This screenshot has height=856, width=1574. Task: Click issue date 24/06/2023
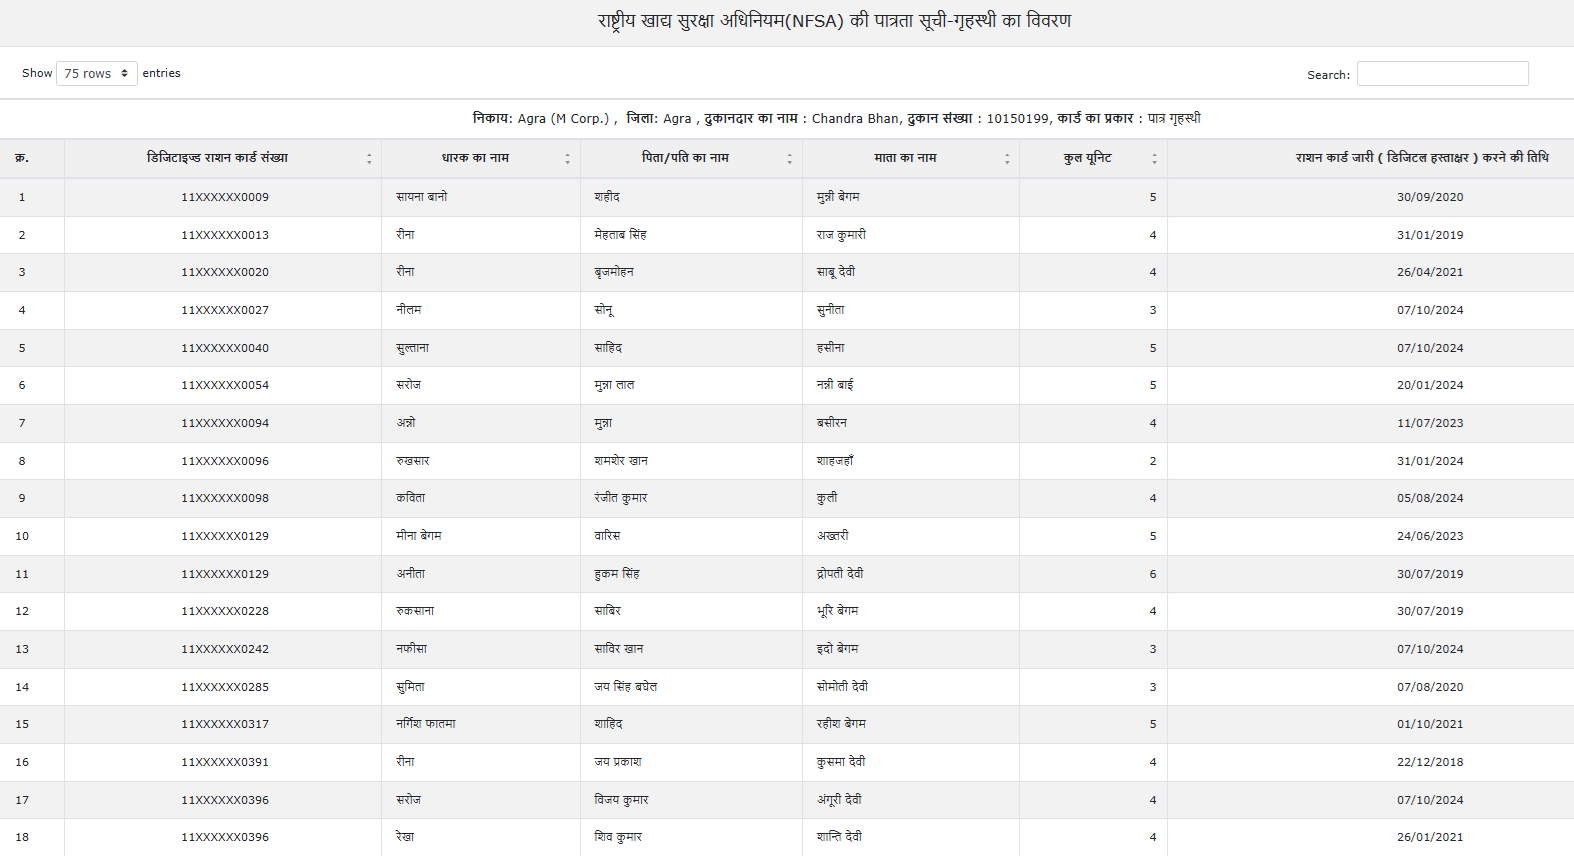[1430, 536]
